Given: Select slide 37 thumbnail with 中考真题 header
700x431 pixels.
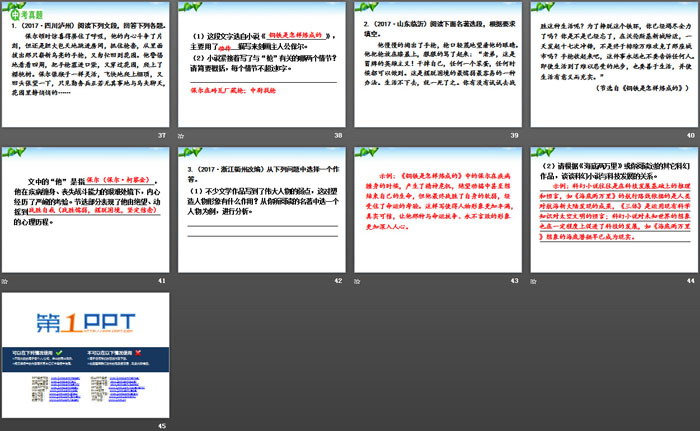Looking at the screenshot, I should 85,64.
